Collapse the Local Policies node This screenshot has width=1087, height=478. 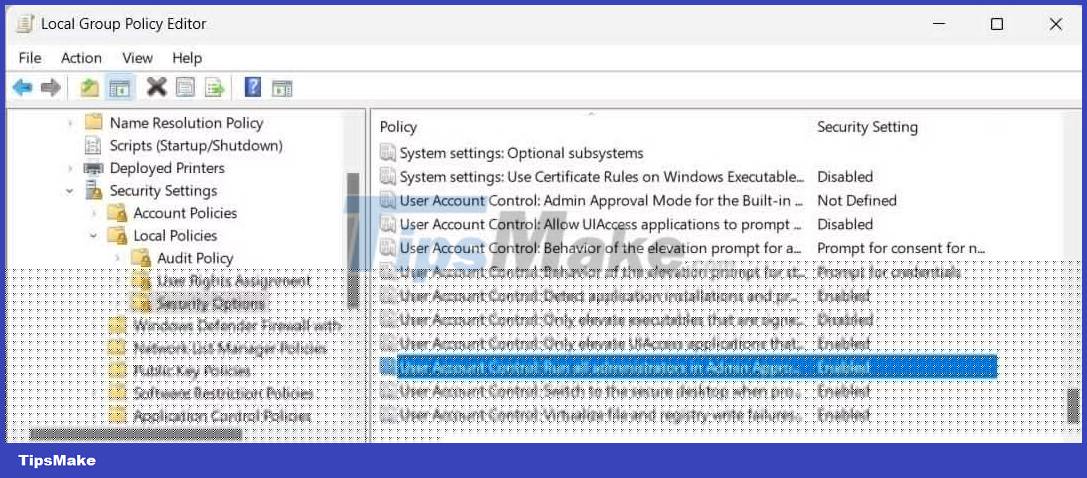click(x=94, y=236)
